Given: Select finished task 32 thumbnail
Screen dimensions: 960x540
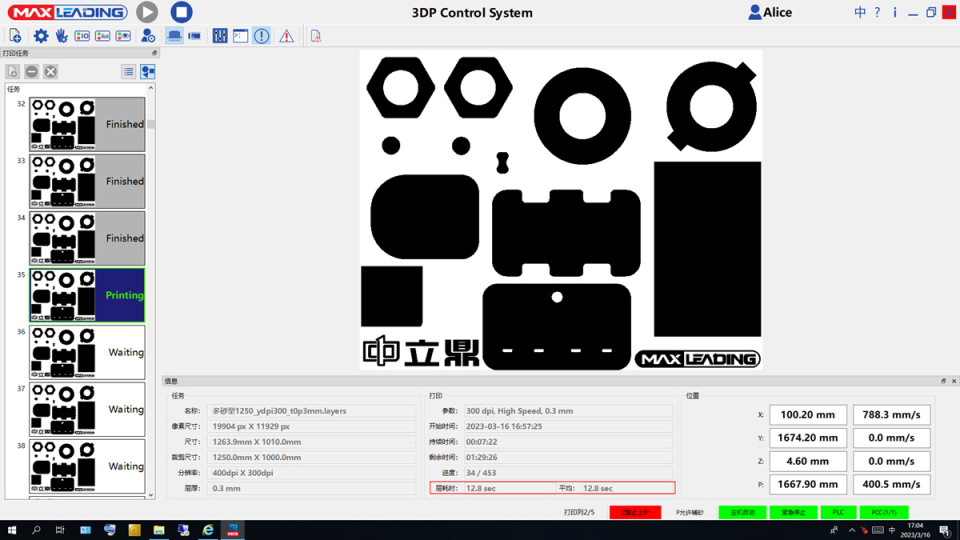Looking at the screenshot, I should [x=87, y=124].
